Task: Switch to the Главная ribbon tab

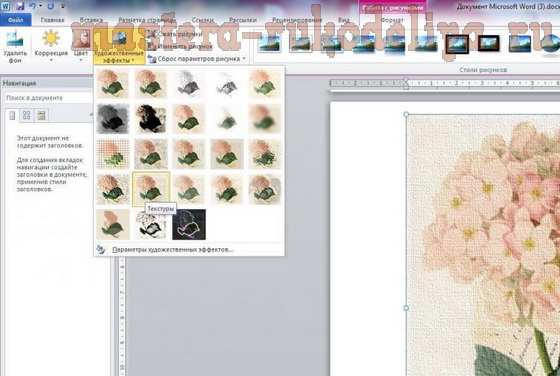Action: [x=52, y=20]
